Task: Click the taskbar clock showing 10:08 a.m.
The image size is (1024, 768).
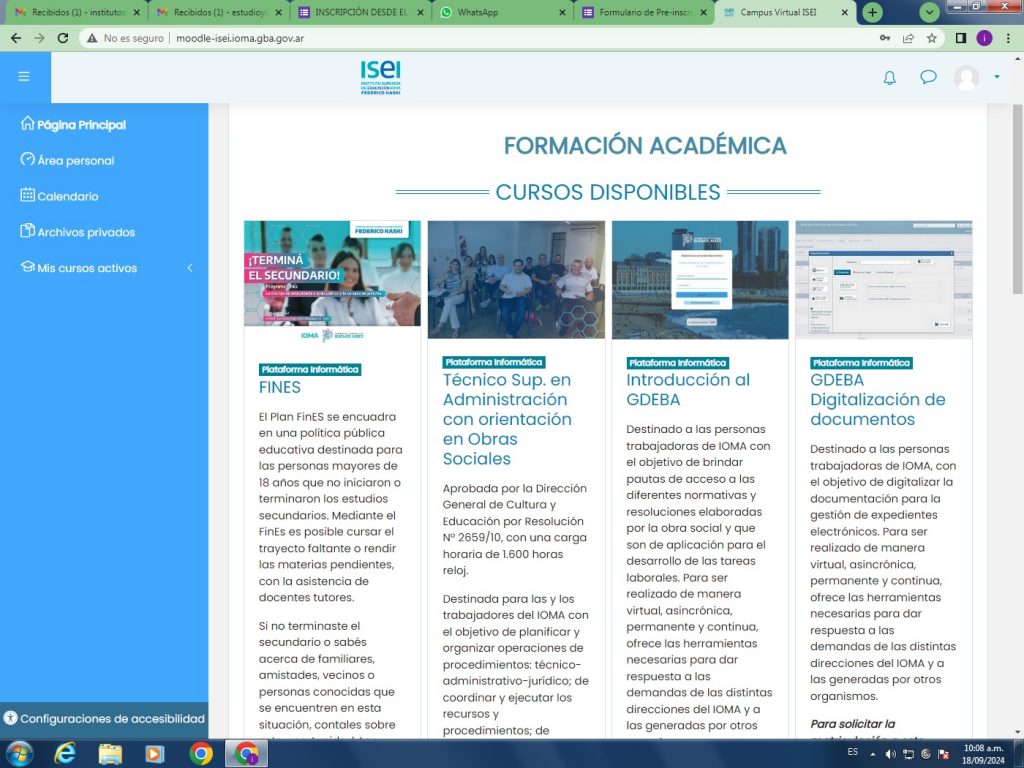Action: (x=984, y=748)
